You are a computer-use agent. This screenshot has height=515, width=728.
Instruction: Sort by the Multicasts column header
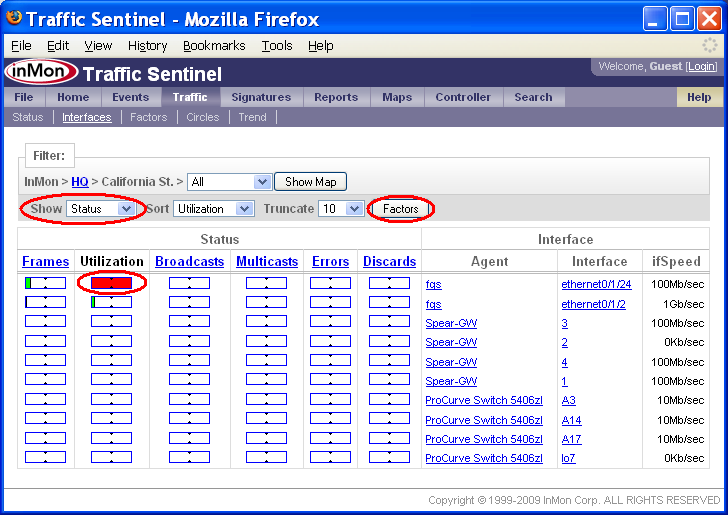pos(267,261)
